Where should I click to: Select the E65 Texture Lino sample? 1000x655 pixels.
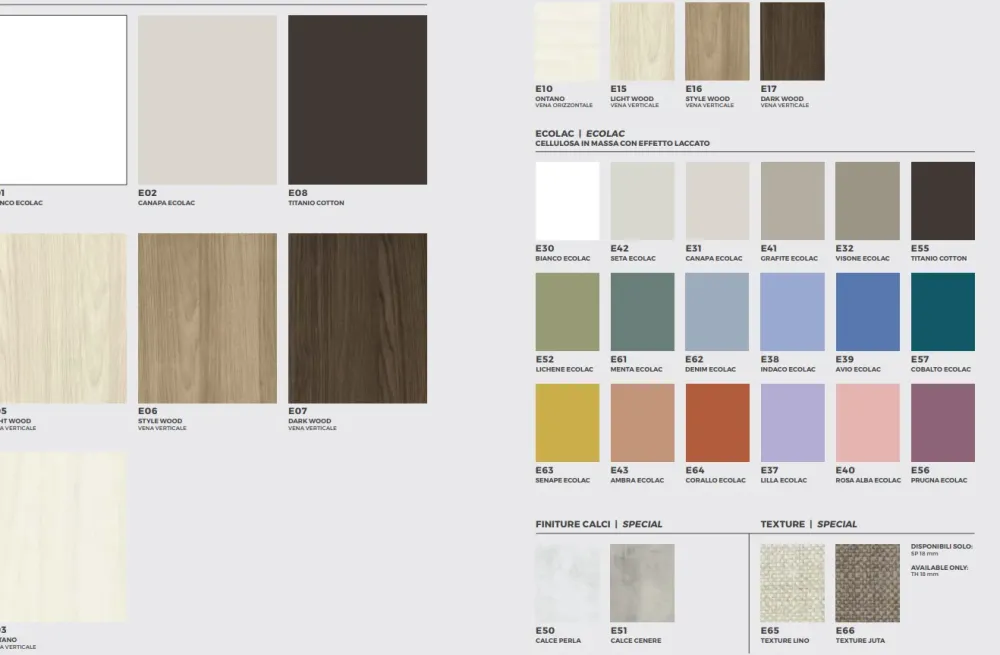coord(792,583)
